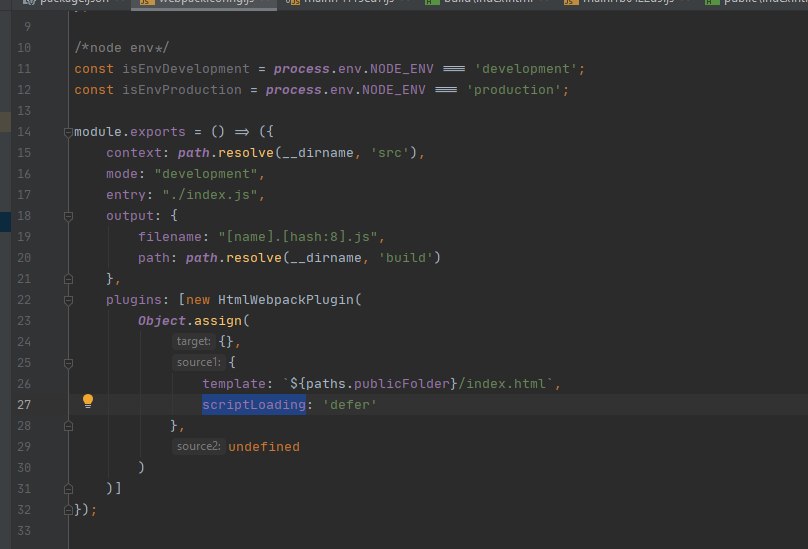Click the /*node env*/ comment

click(x=122, y=47)
